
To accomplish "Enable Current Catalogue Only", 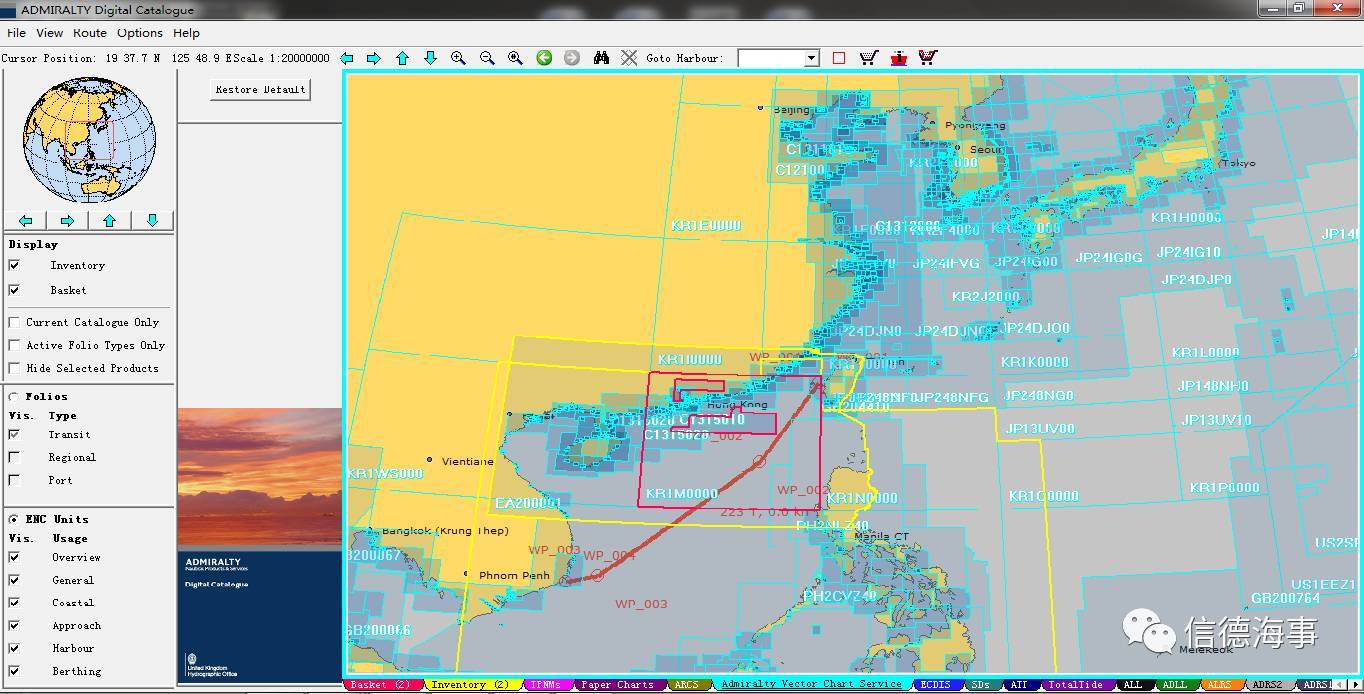I will tap(14, 322).
